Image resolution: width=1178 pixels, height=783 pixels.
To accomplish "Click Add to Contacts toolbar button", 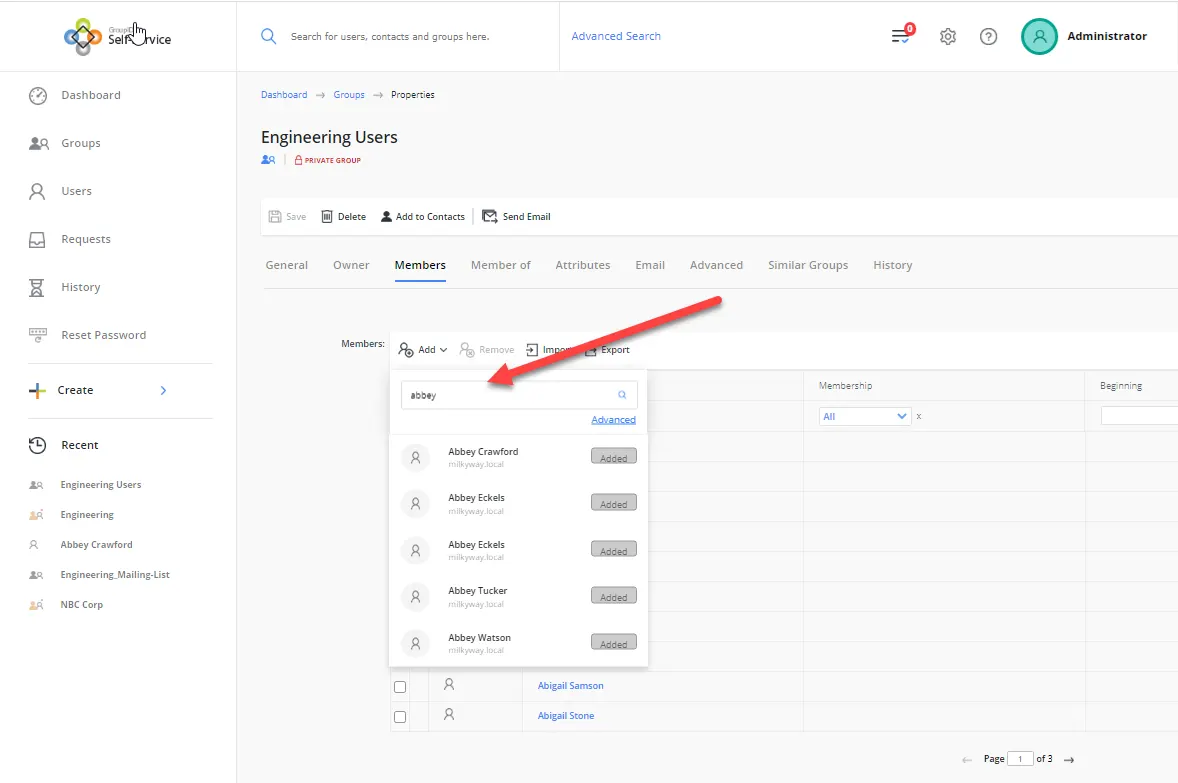I will 422,216.
